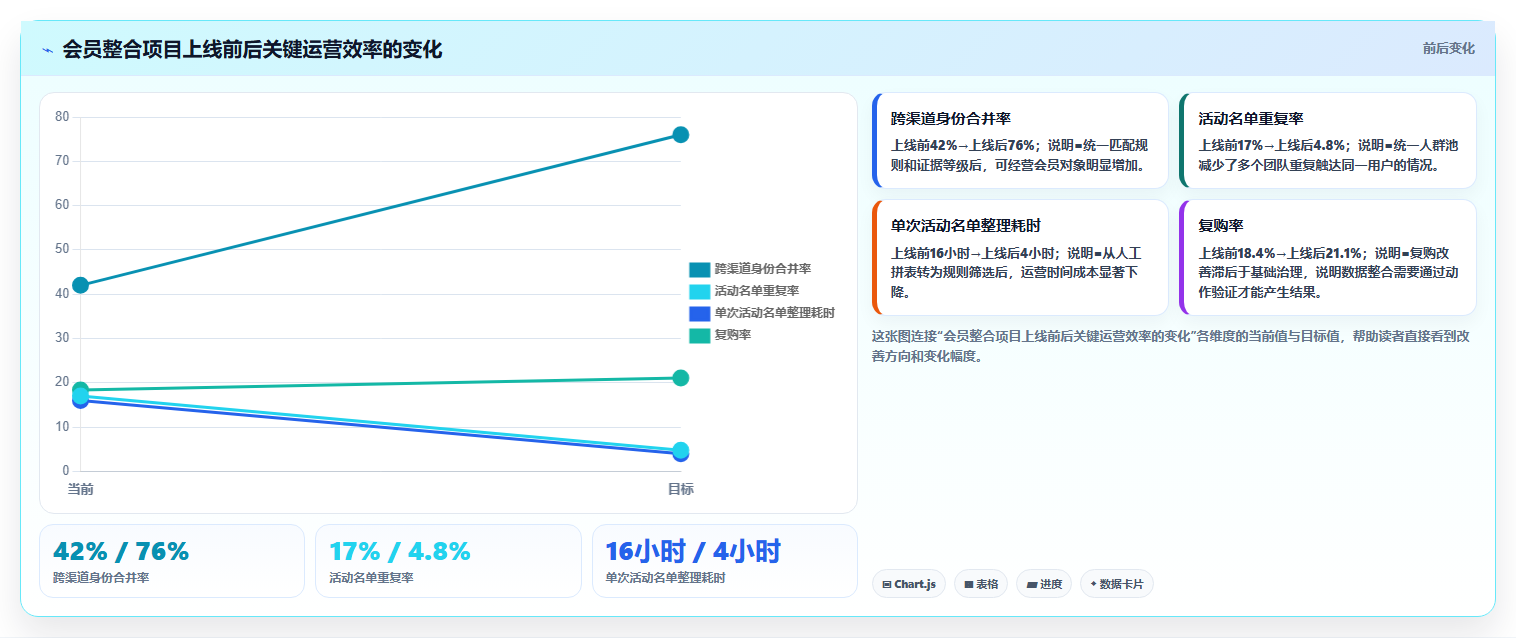Select the 42 data point at 当前
This screenshot has height=638, width=1516.
(x=81, y=285)
